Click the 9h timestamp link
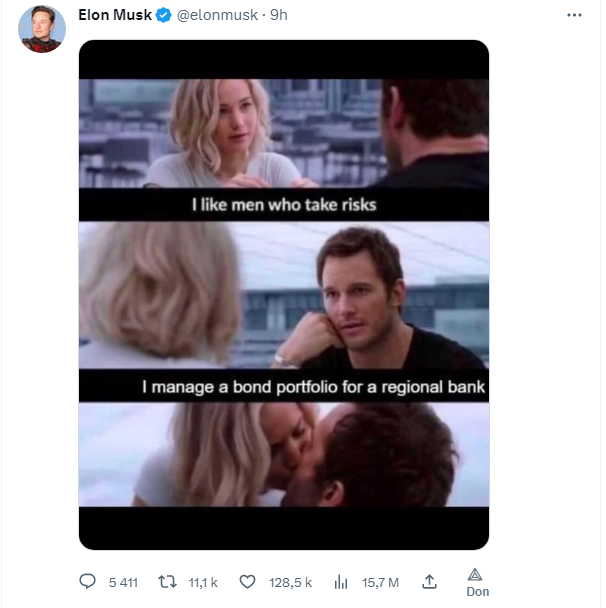606x608 pixels. [279, 17]
